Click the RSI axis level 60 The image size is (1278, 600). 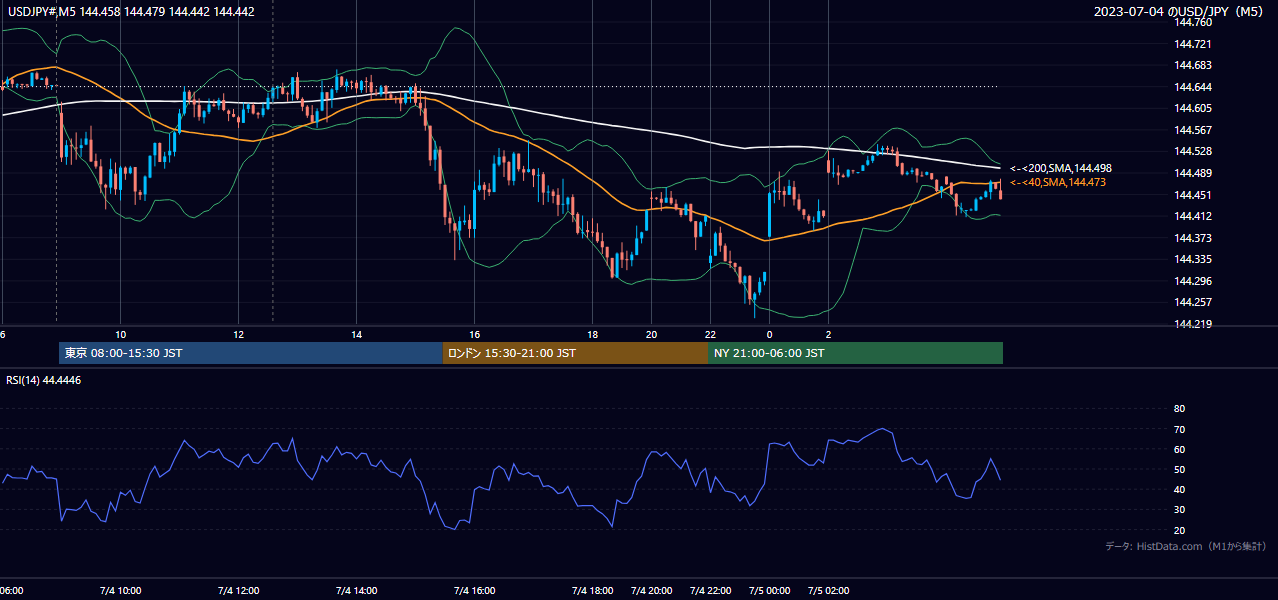click(1179, 449)
